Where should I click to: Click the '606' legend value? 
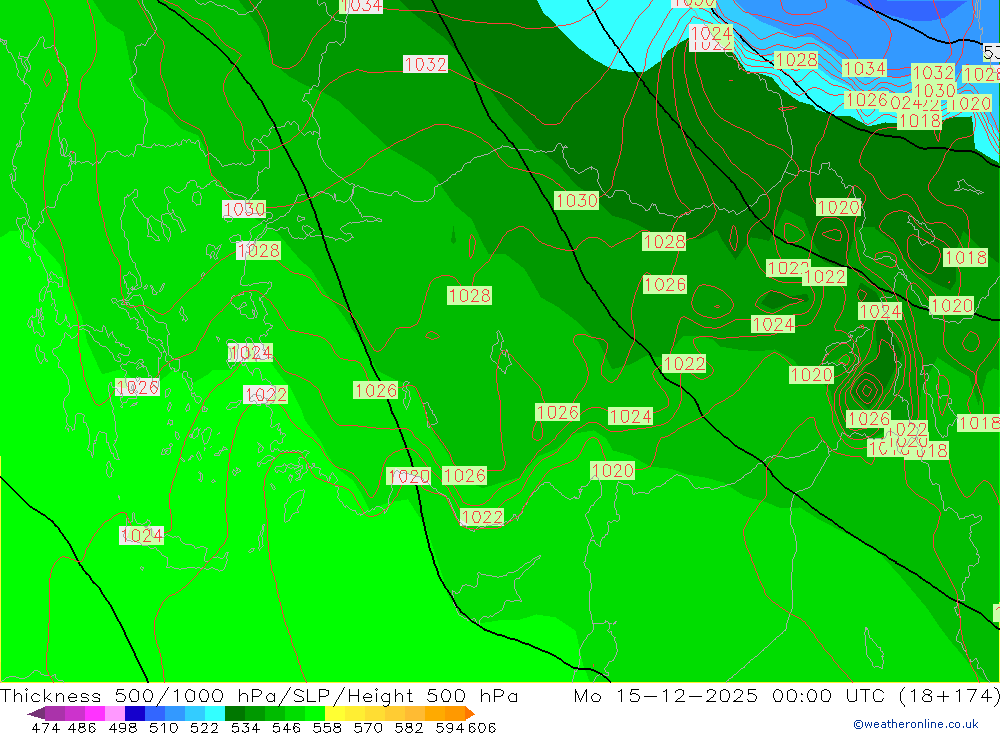[482, 727]
